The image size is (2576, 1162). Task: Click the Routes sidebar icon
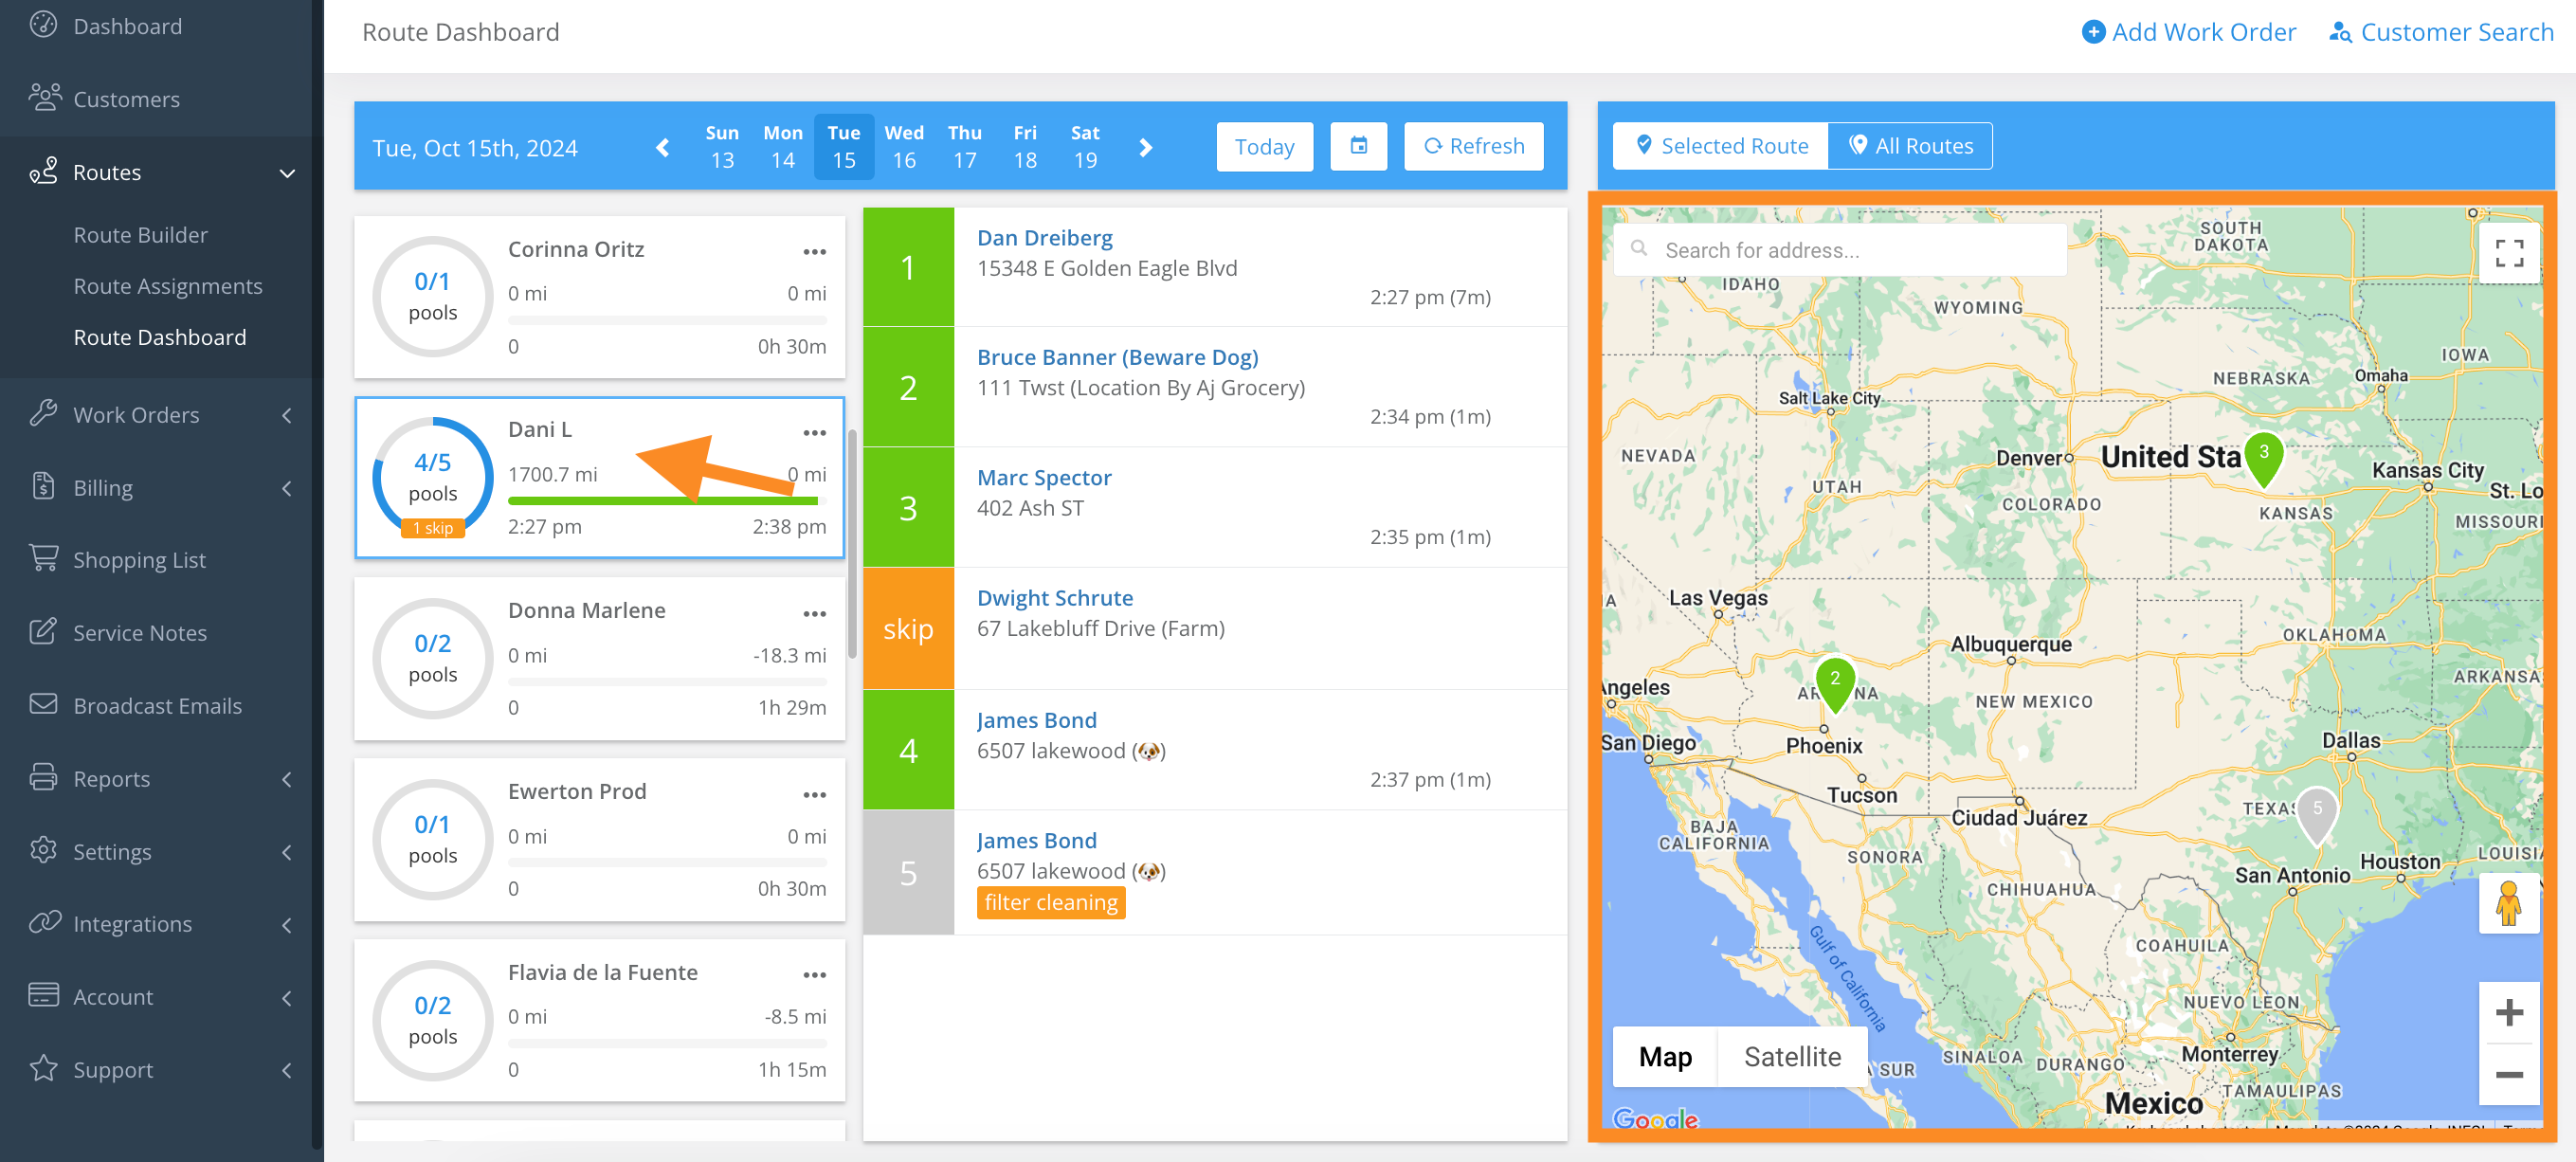tap(43, 171)
